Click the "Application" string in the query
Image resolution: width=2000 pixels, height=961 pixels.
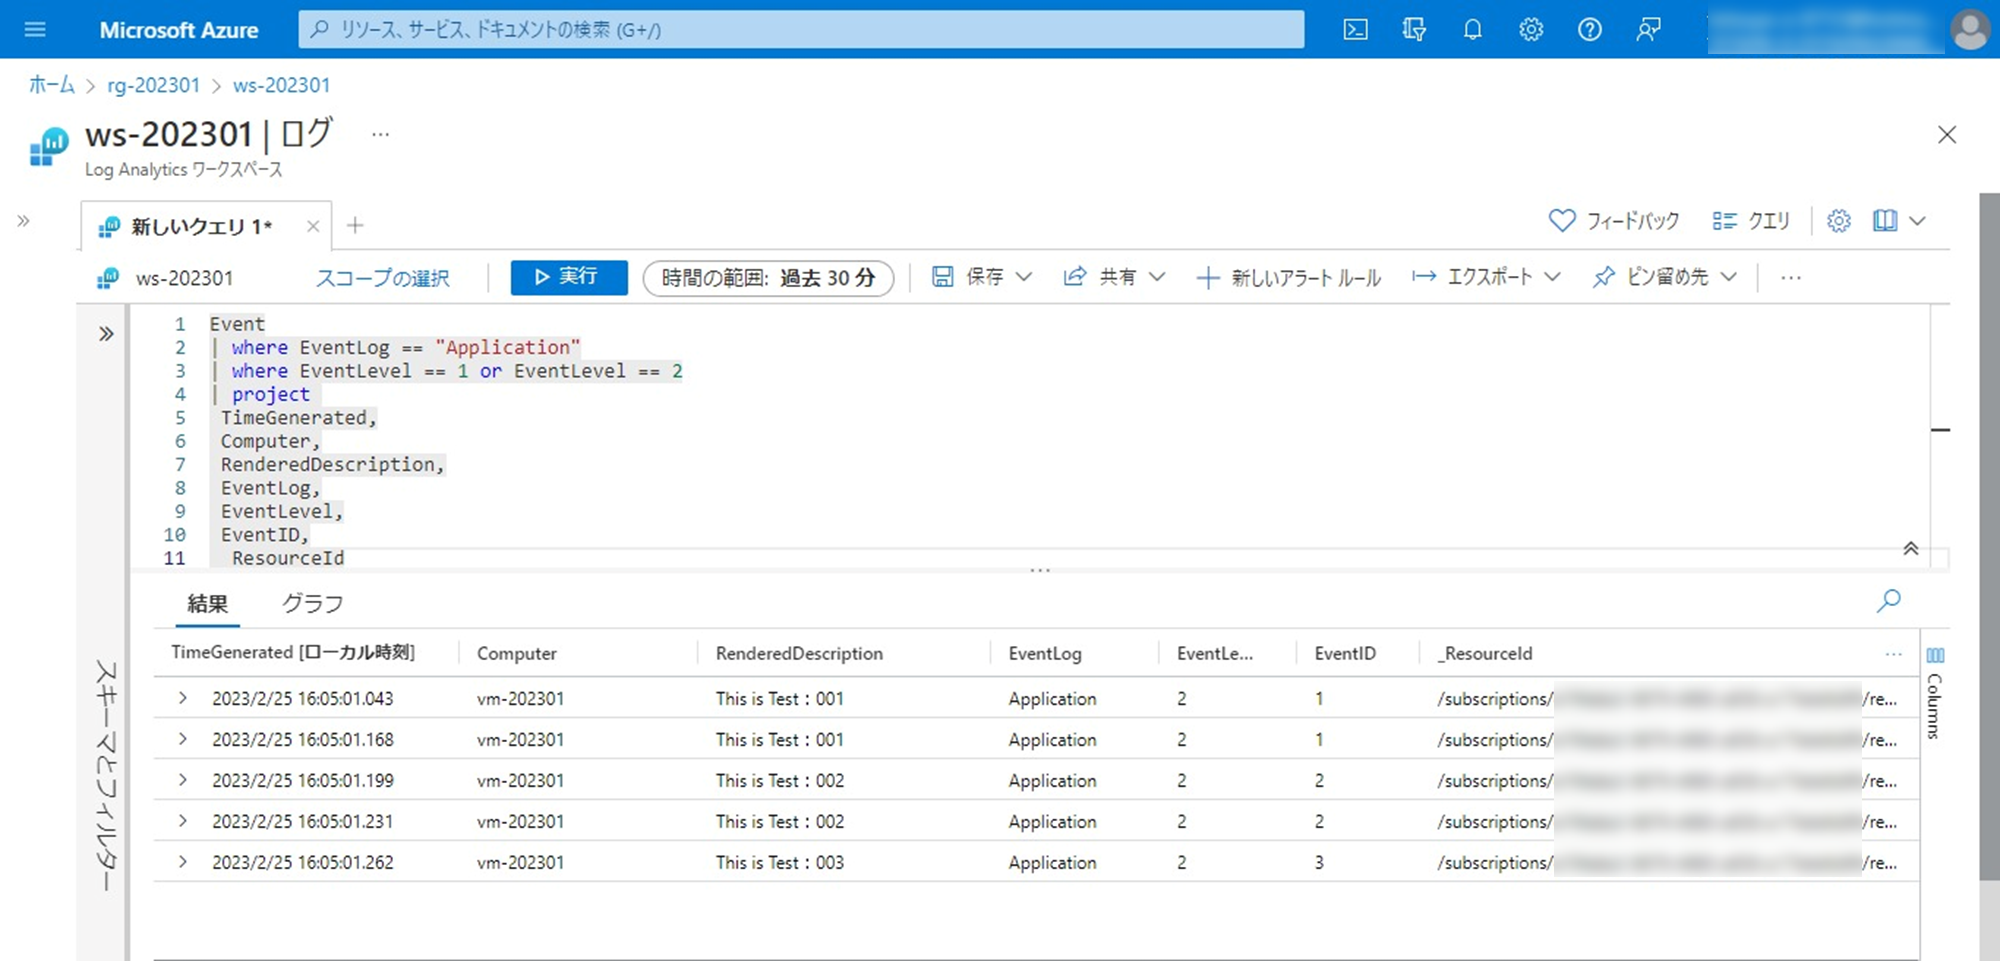point(507,347)
